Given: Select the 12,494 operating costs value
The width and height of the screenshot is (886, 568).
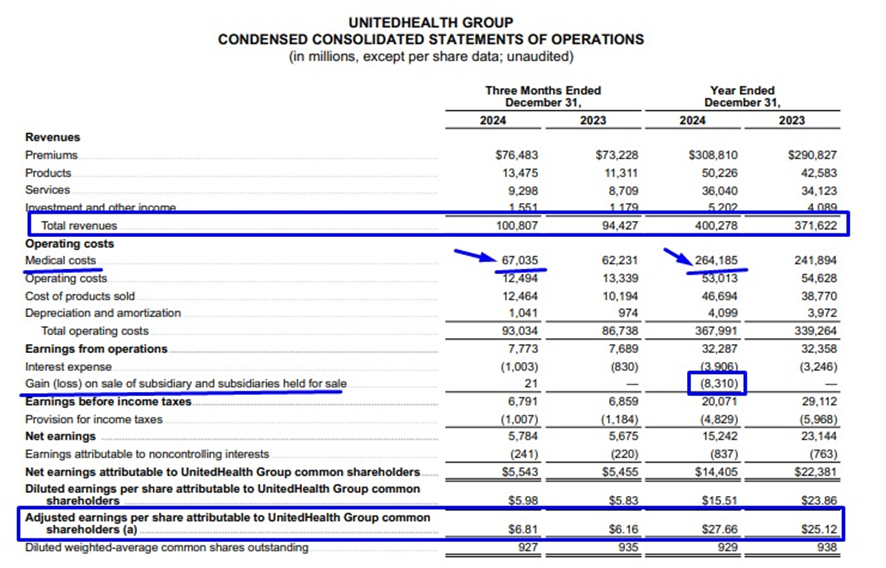Looking at the screenshot, I should pyautogui.click(x=520, y=279).
